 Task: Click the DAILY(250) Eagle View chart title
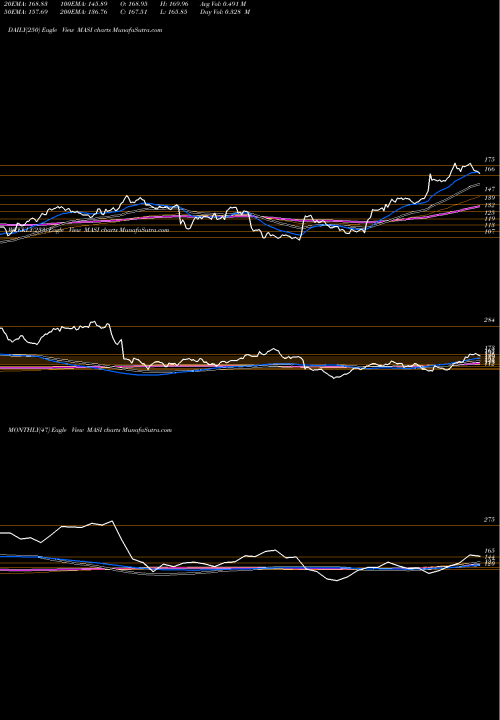click(x=85, y=30)
